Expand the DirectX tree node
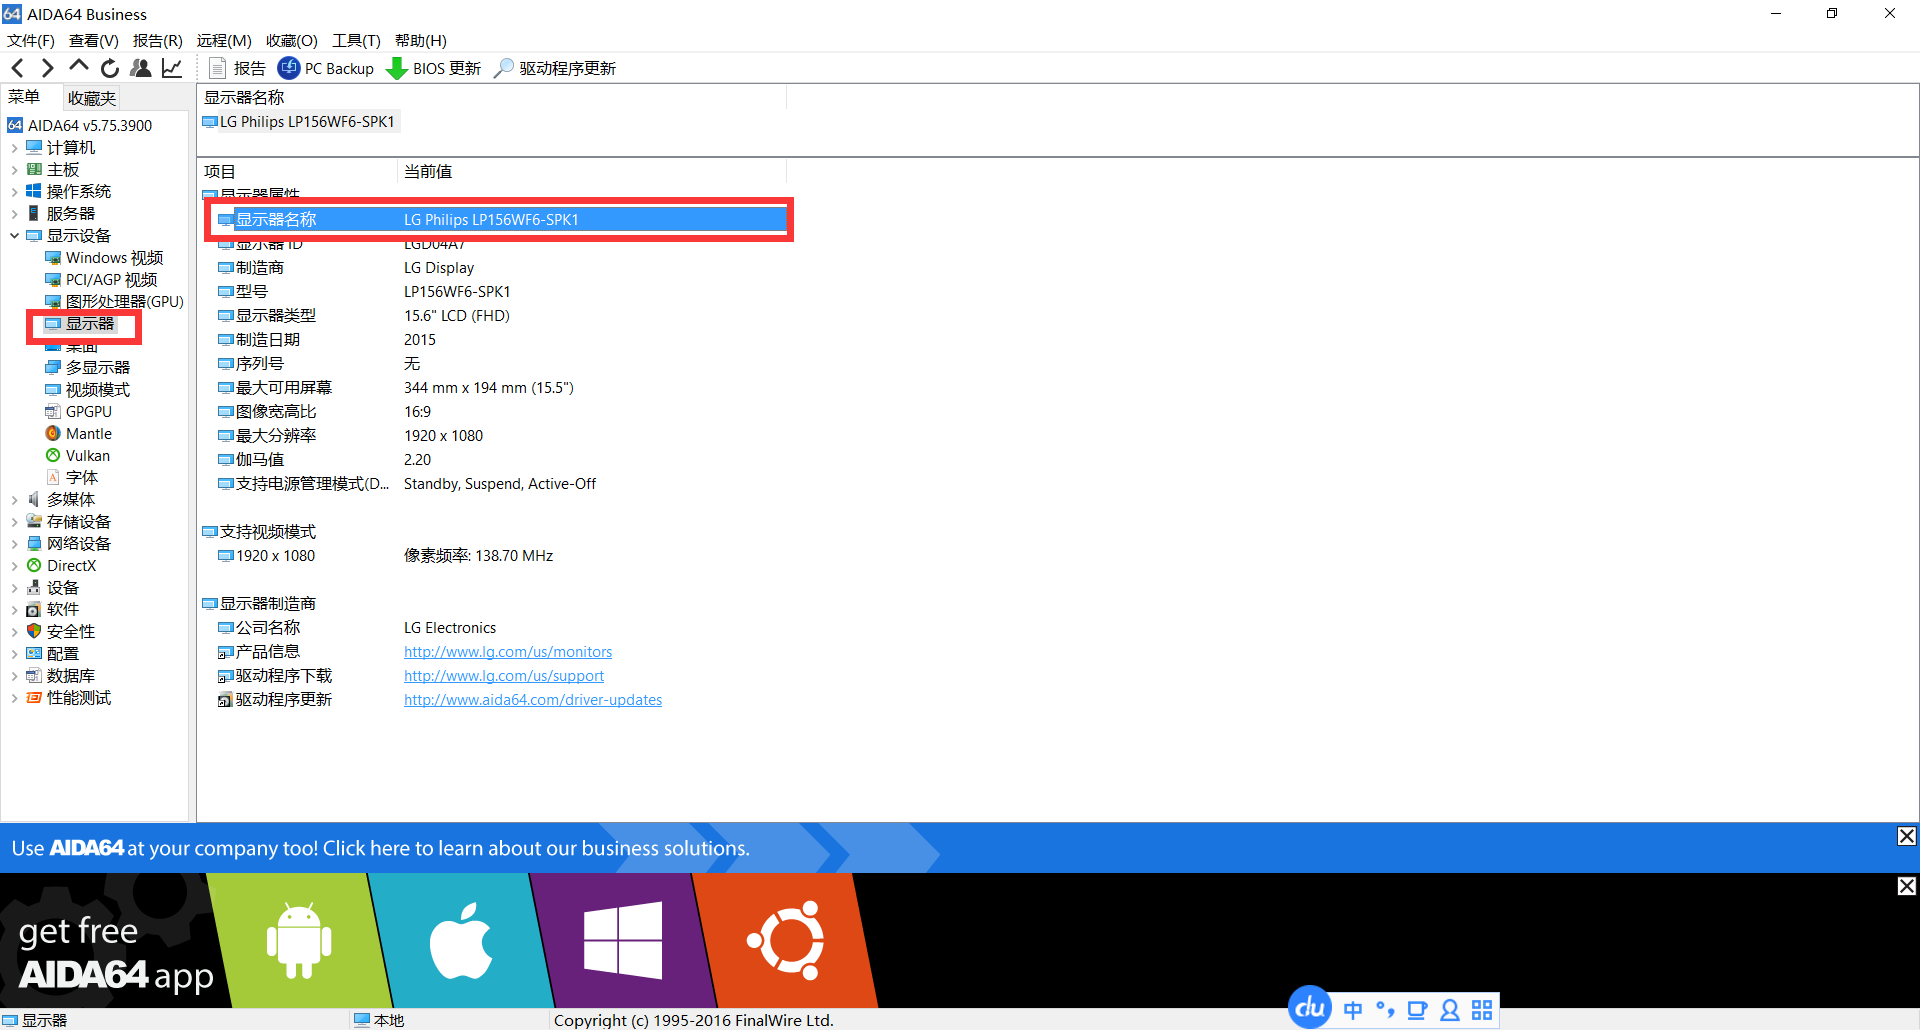Screen dimensions: 1920x1030 point(14,566)
